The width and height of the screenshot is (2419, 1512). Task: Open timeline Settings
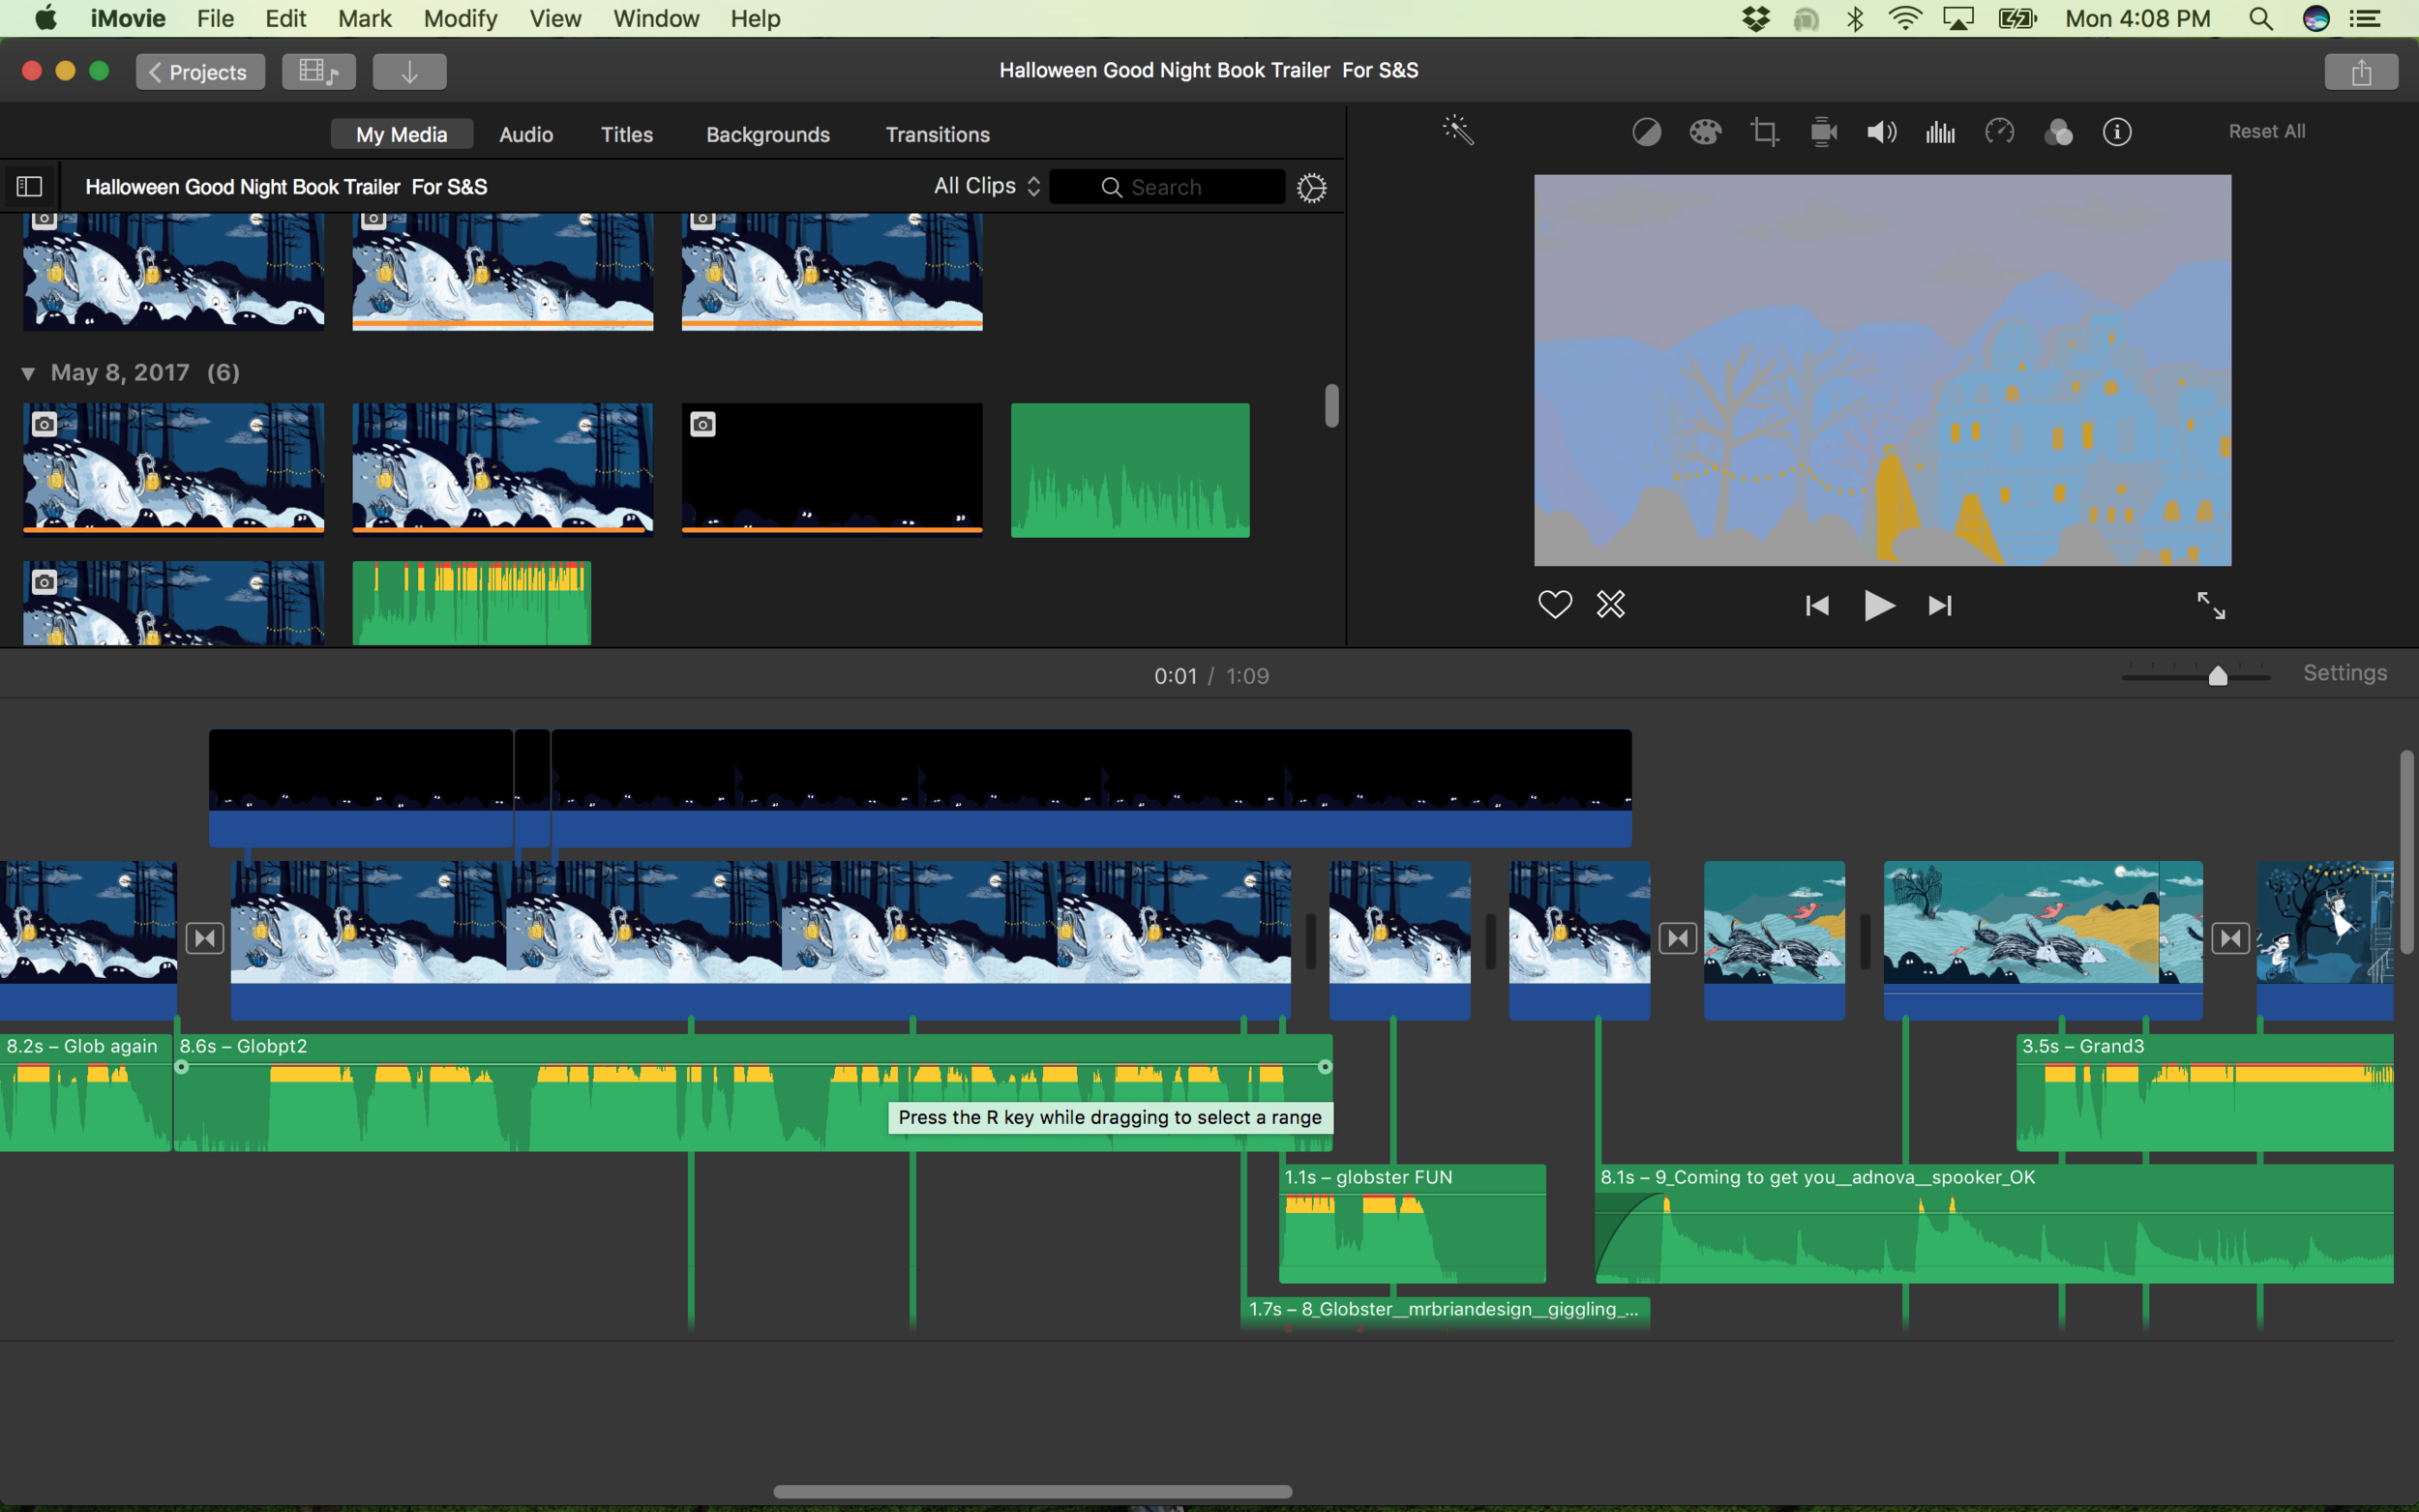2345,673
